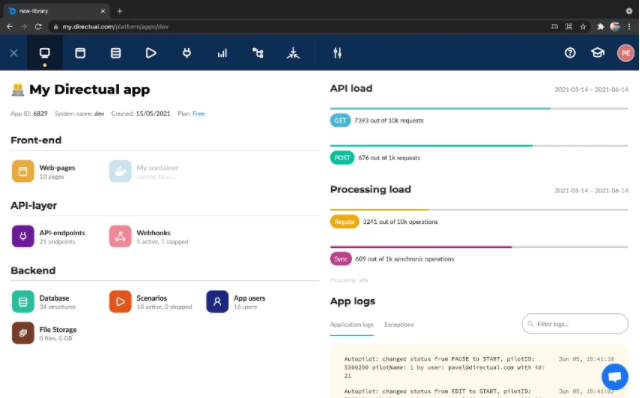Click the '34 structures' text
This screenshot has width=640, height=398.
tap(58, 307)
